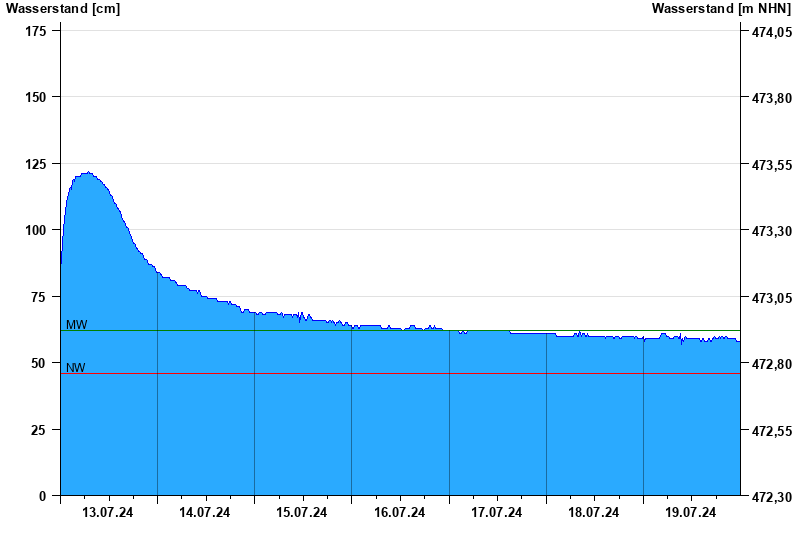This screenshot has height=550, width=800.
Task: Click the 17.07.24 date label
Action: tap(496, 512)
